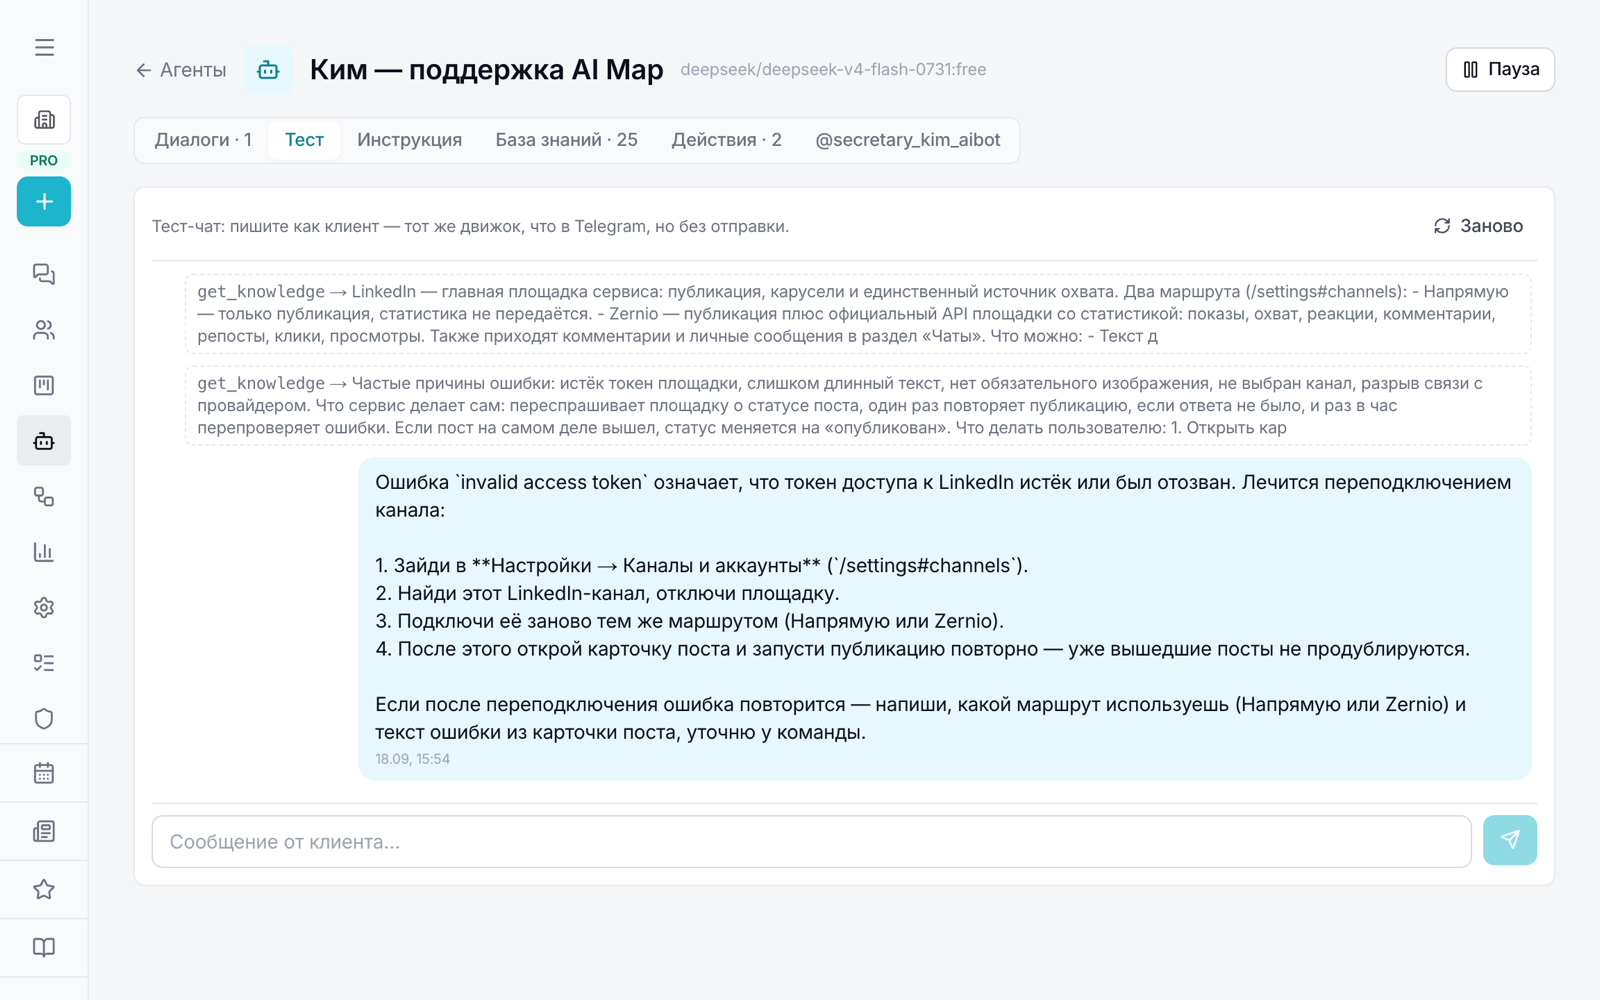
Task: Send the message with the paper-plane button
Action: pos(1510,840)
